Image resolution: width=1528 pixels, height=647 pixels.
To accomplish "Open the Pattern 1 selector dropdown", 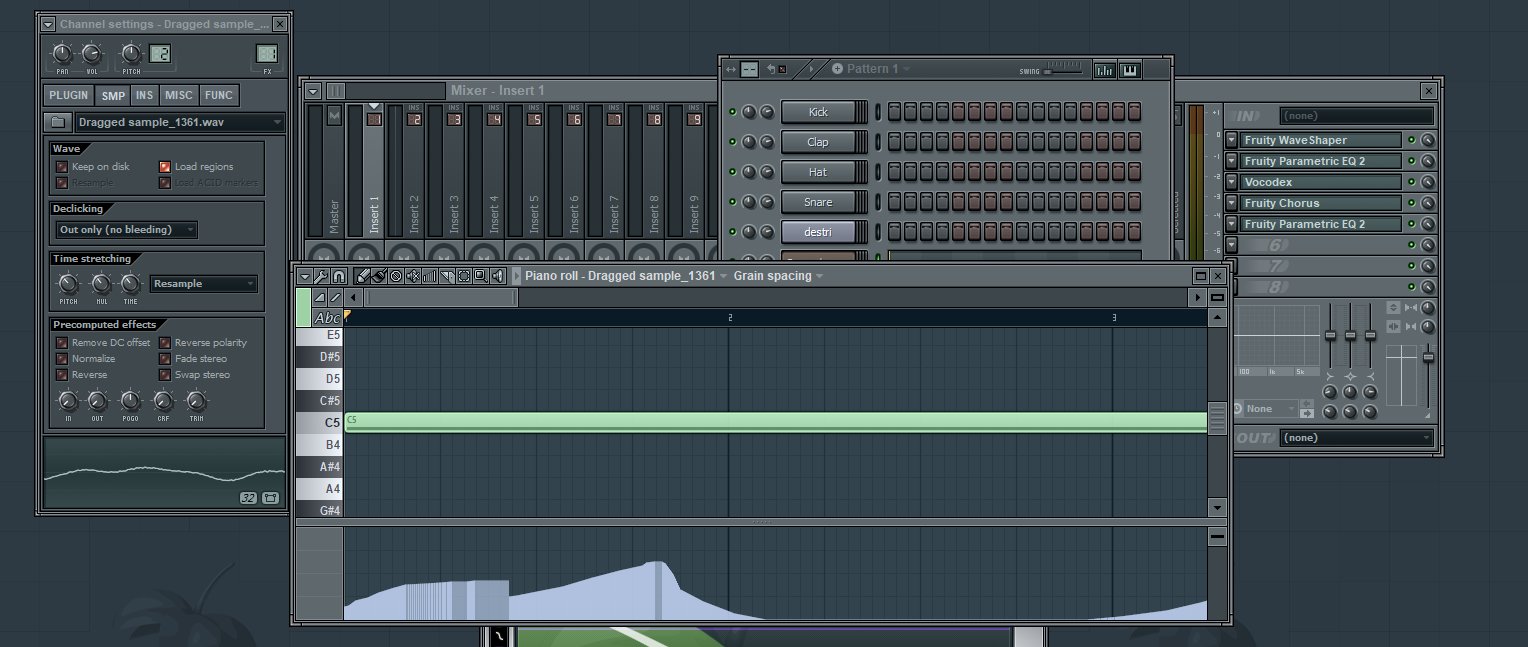I will [x=878, y=69].
